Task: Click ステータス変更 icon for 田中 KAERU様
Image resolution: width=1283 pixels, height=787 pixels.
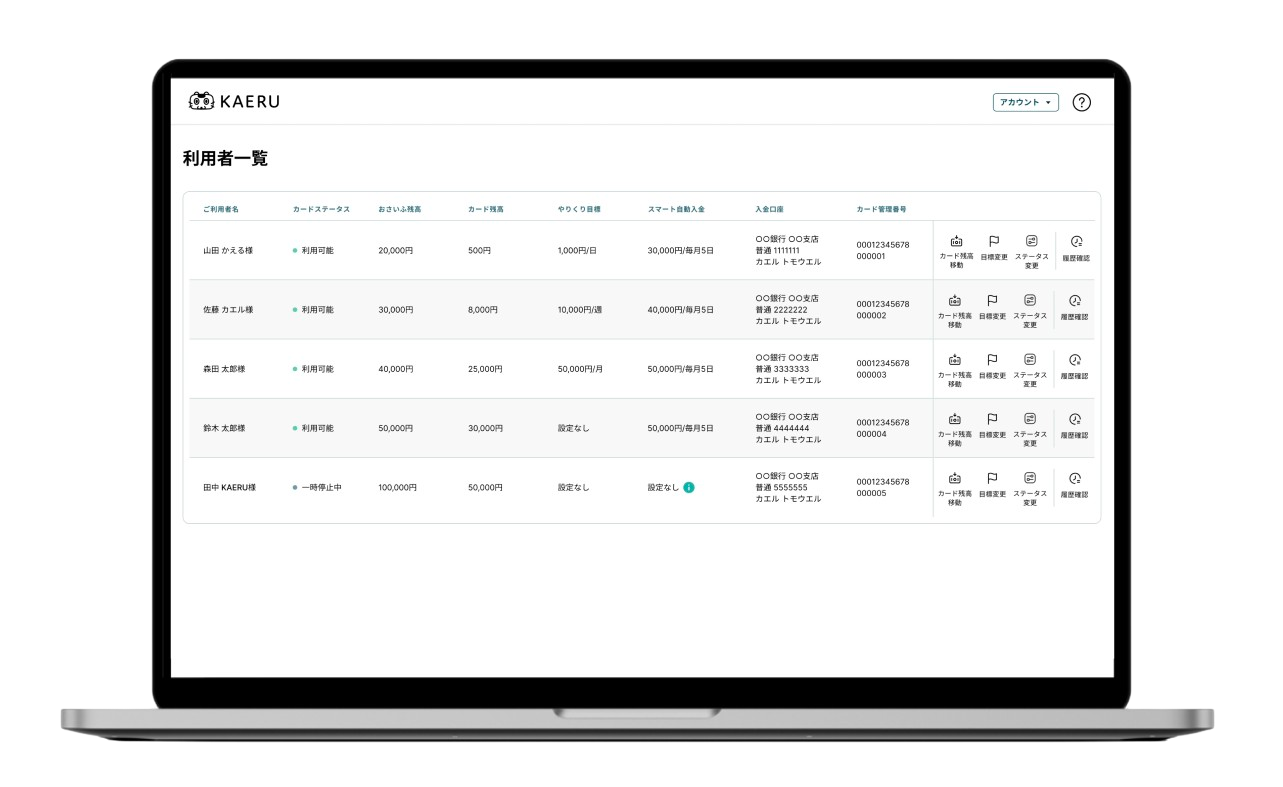Action: tap(1030, 478)
